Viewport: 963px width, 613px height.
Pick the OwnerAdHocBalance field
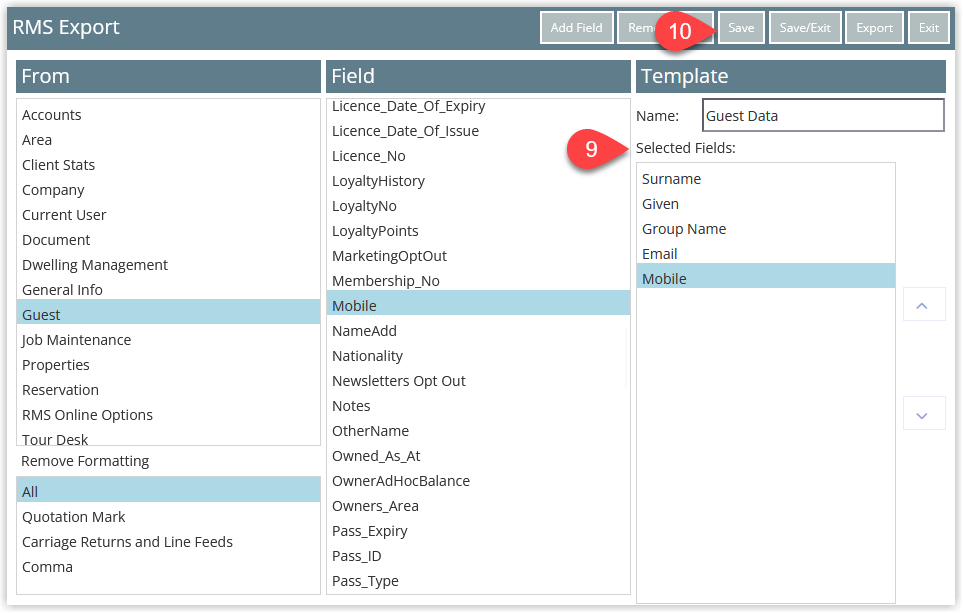(478, 481)
